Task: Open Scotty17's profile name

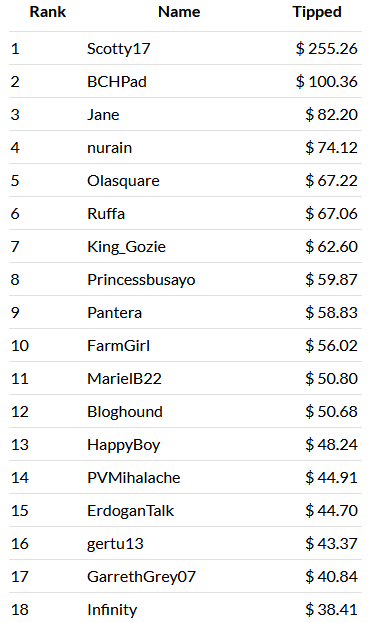Action: tap(118, 49)
